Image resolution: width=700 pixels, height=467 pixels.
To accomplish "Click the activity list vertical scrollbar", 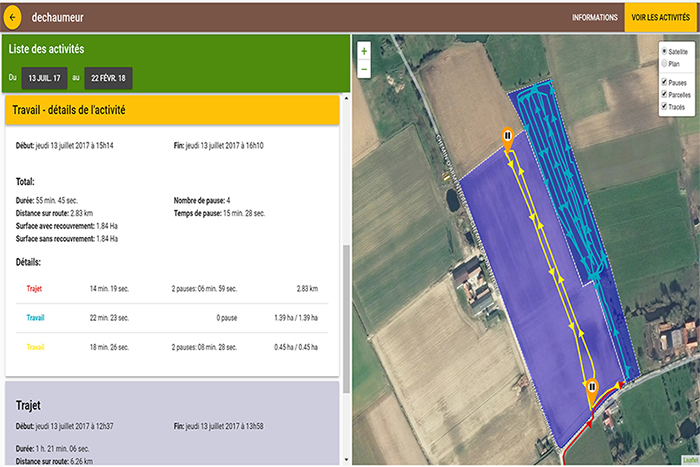I will tap(347, 300).
